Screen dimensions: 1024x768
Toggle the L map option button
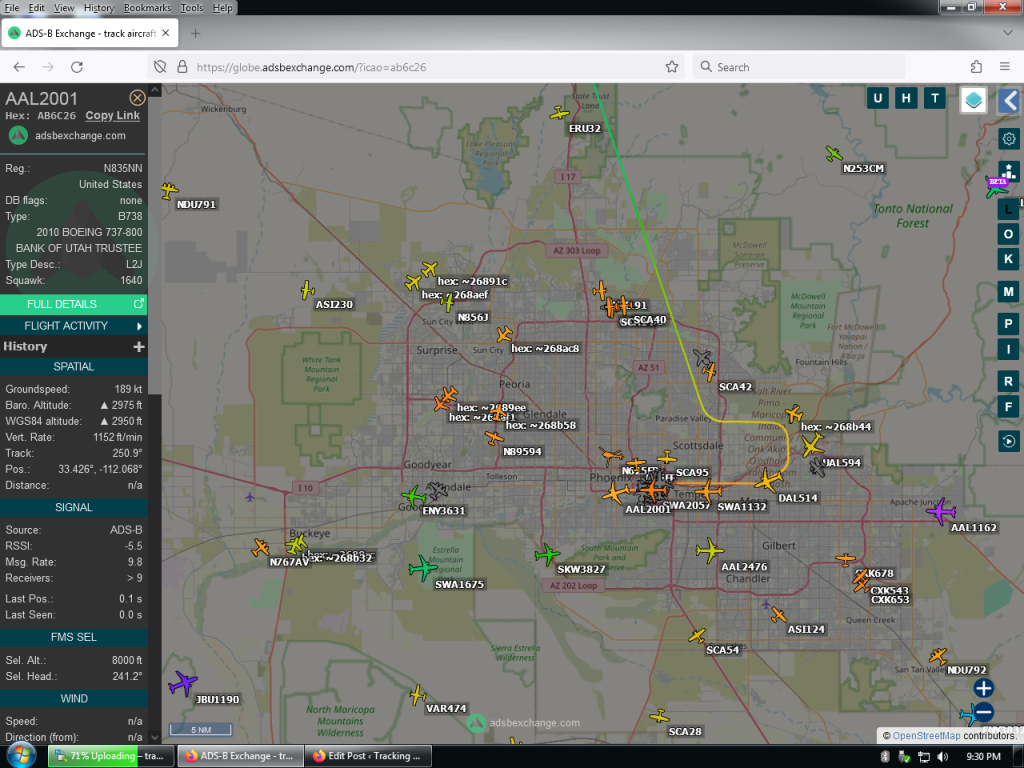tap(1008, 209)
